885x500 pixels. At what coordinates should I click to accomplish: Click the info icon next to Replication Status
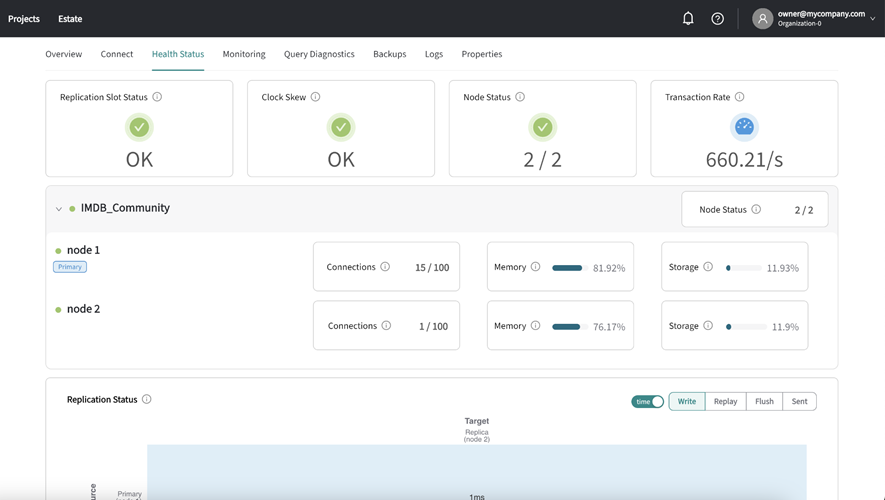[146, 399]
